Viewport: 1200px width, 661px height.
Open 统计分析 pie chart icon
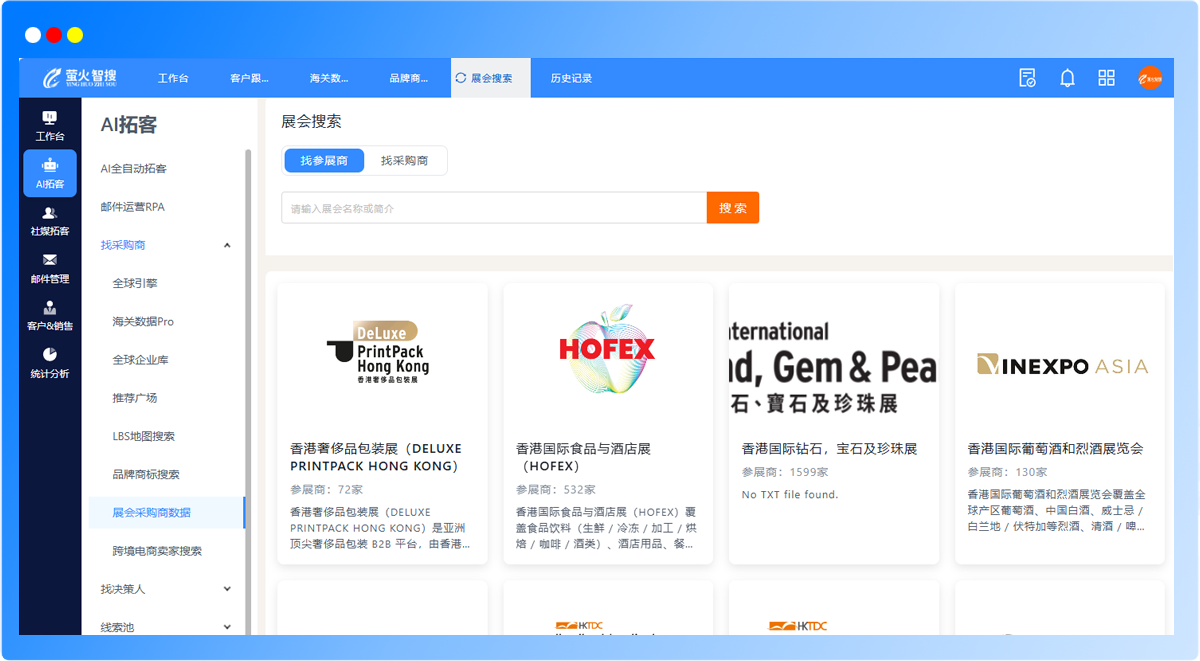(50, 363)
